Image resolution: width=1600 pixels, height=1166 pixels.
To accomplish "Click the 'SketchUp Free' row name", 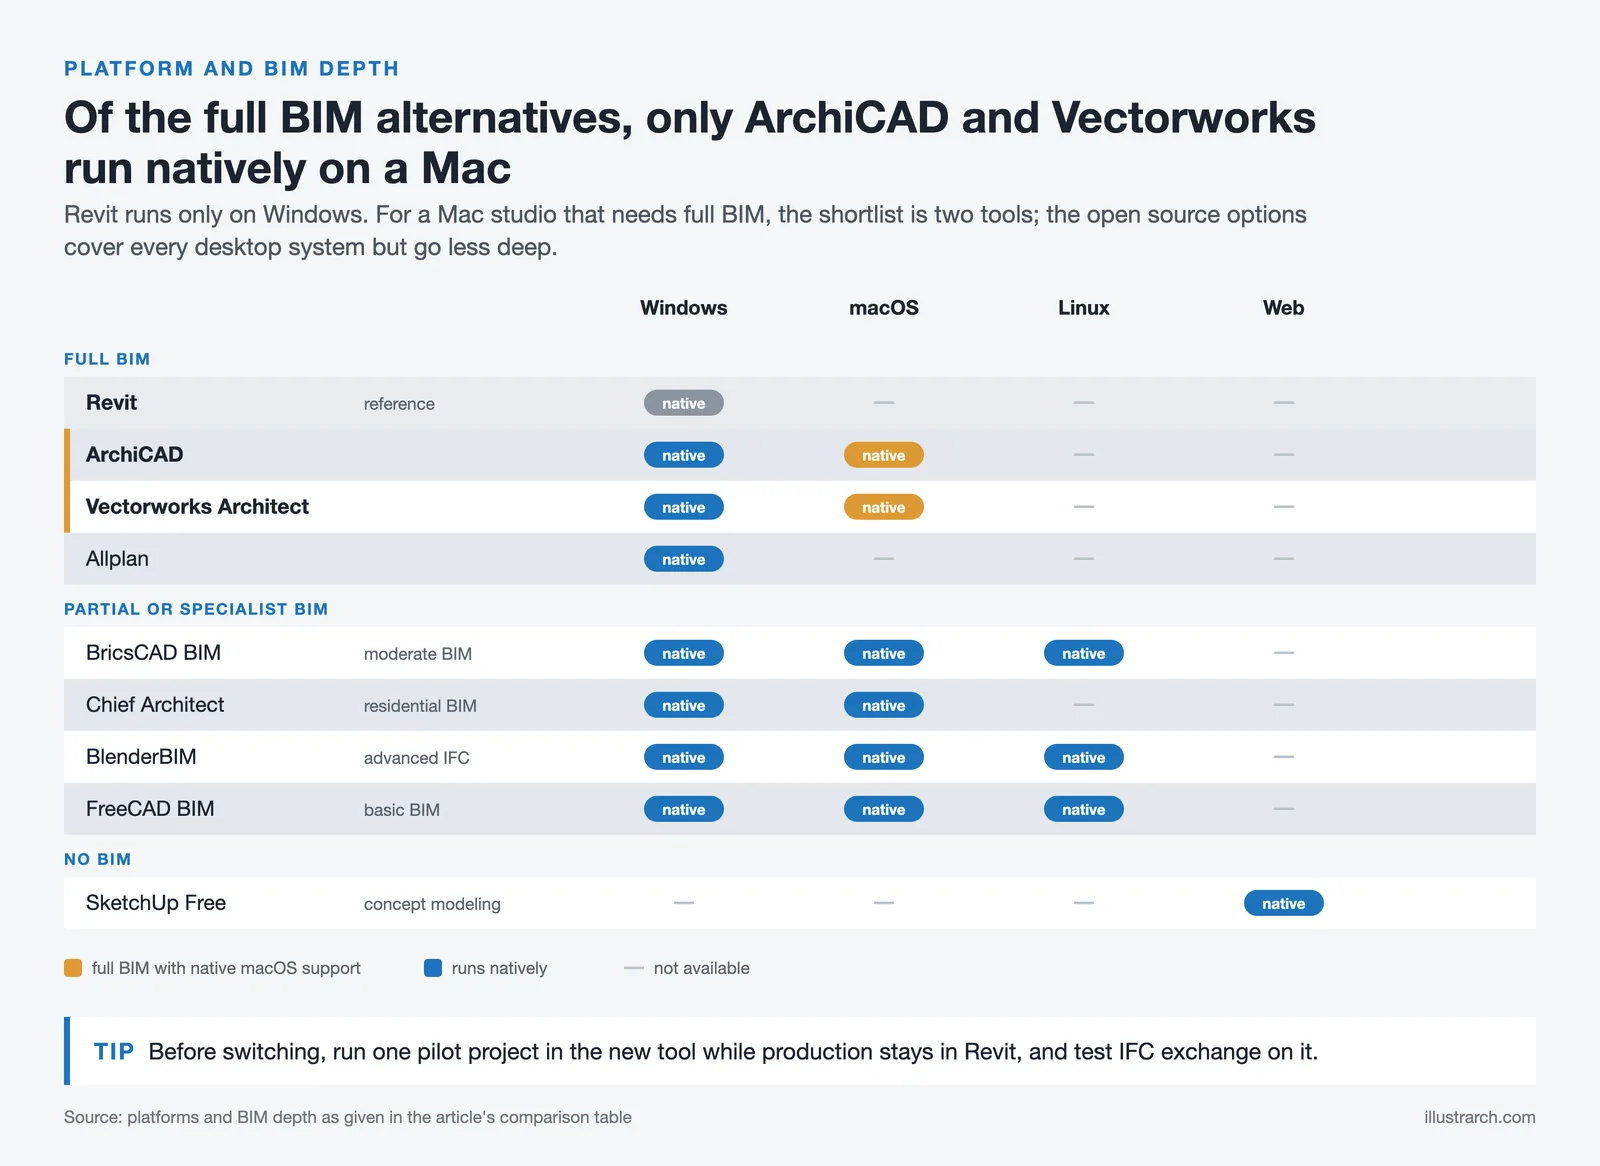I will 156,903.
